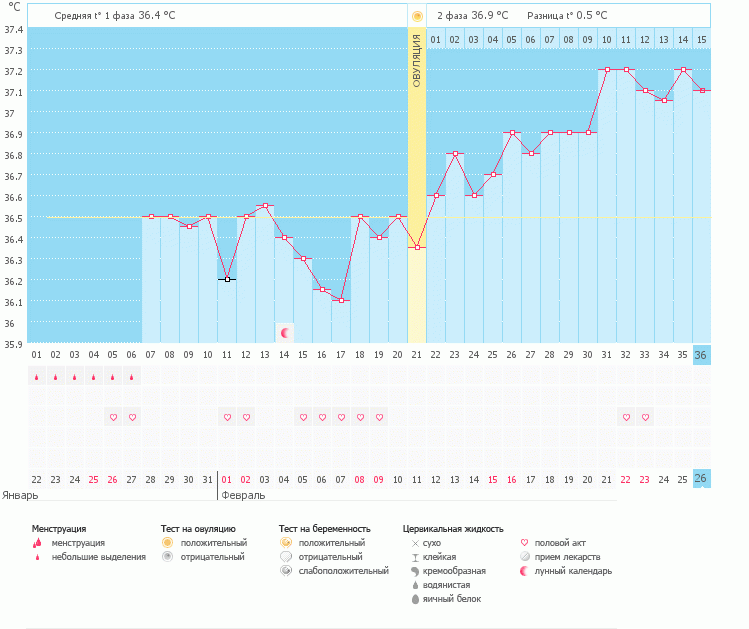749x629 pixels.
Task: Click pregnancy test отрицательный legend icon
Action: (x=286, y=556)
